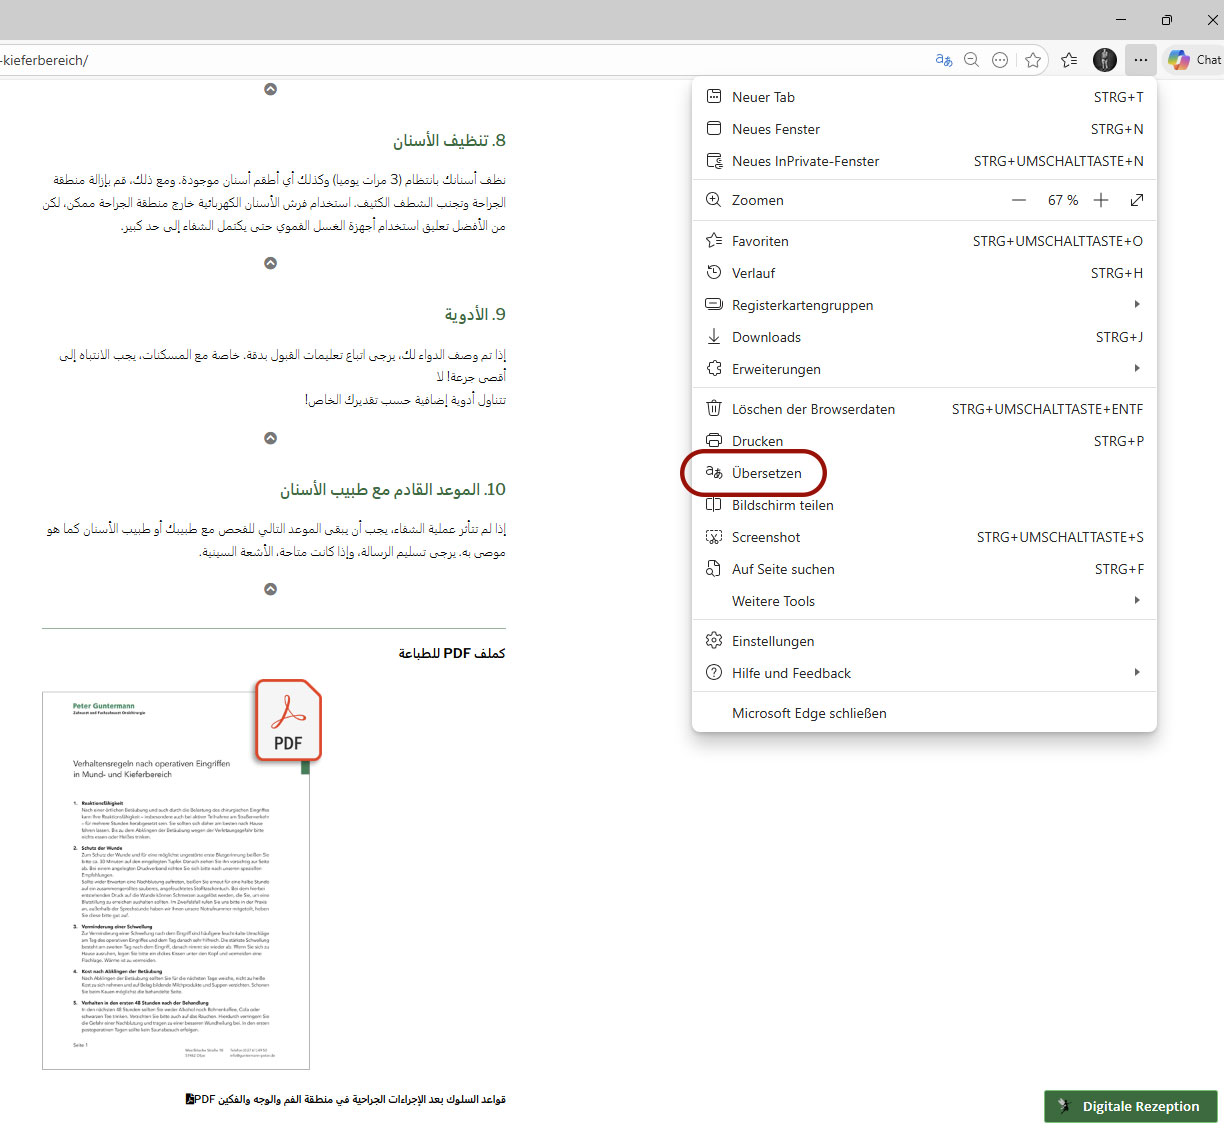Click the translate icon in the address bar
Screen dimensions: 1224x1131
943,60
